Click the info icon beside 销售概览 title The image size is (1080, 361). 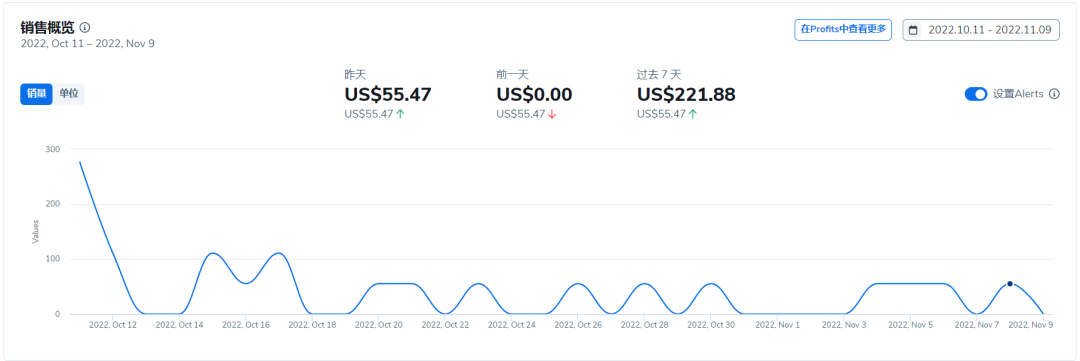pyautogui.click(x=85, y=28)
